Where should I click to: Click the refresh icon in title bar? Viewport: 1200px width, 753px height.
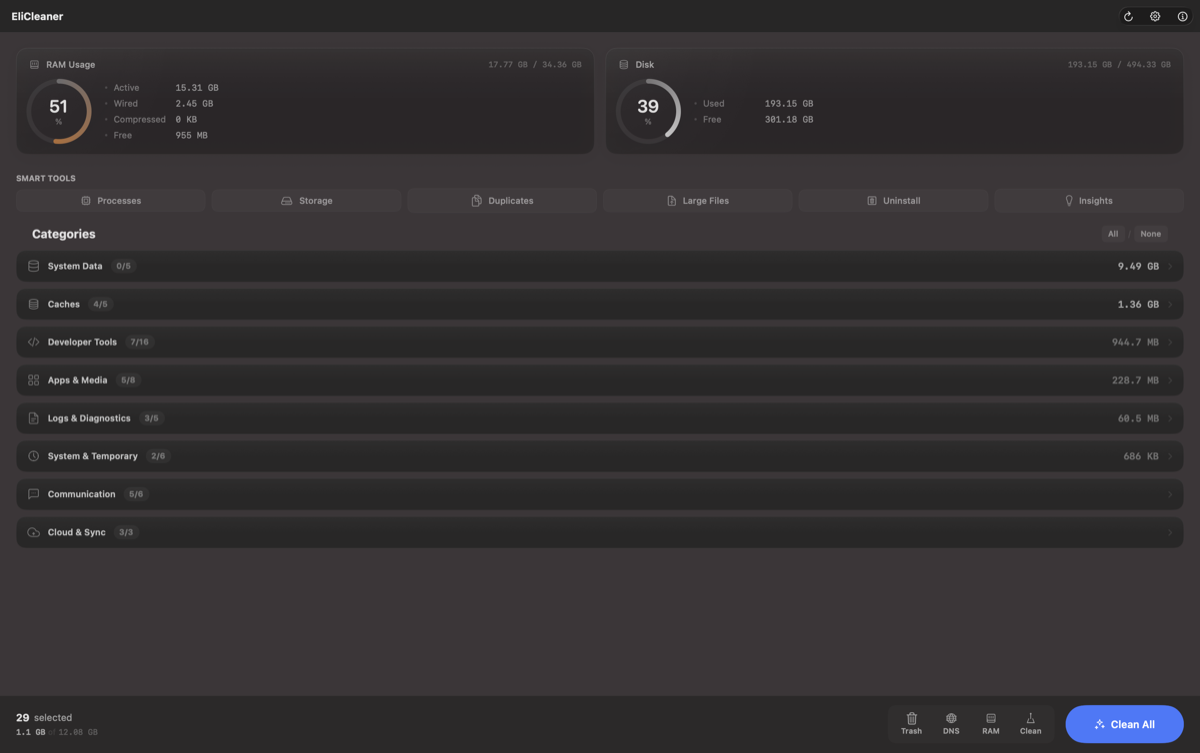tap(1128, 17)
